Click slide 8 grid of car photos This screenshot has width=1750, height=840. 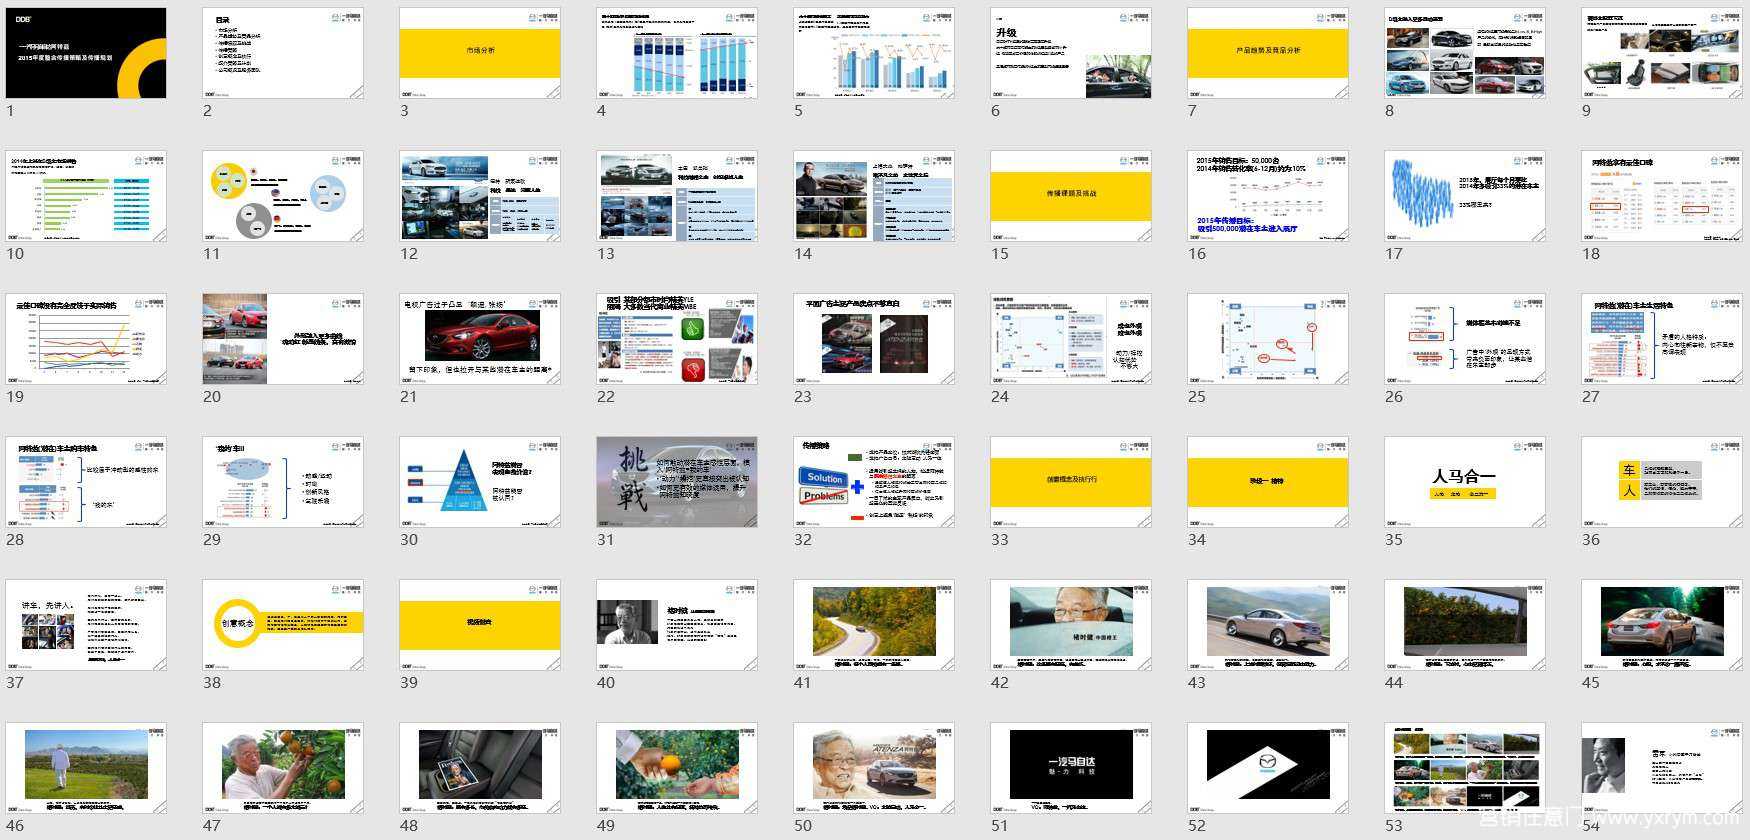(1465, 53)
